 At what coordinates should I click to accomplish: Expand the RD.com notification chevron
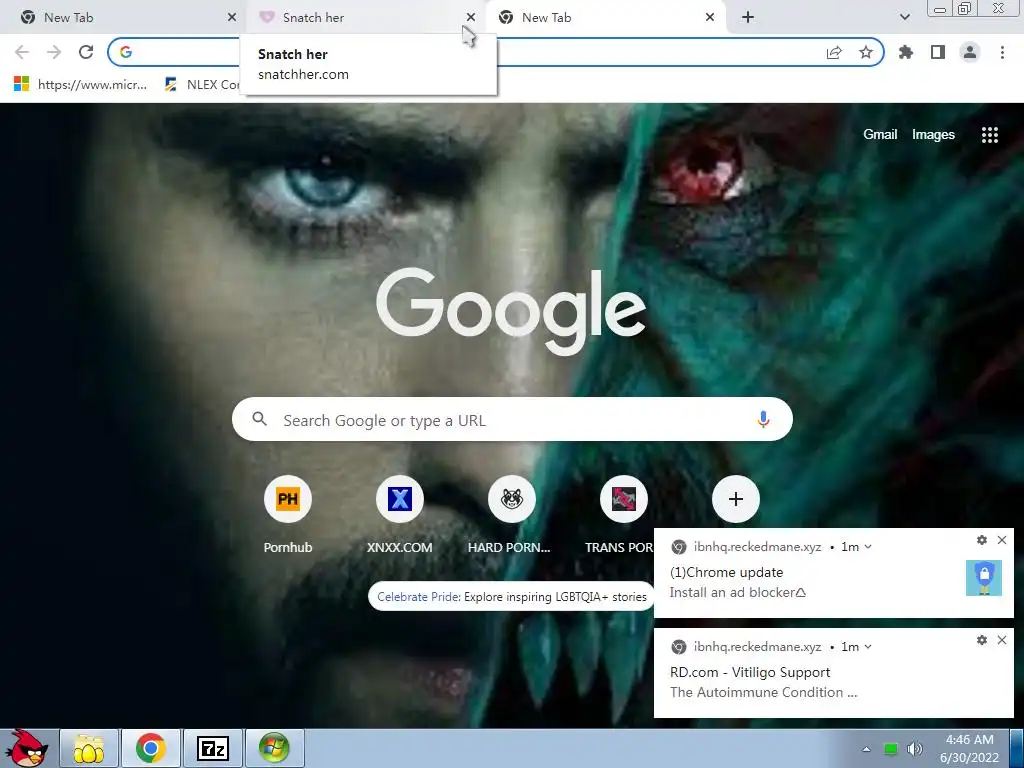point(868,647)
